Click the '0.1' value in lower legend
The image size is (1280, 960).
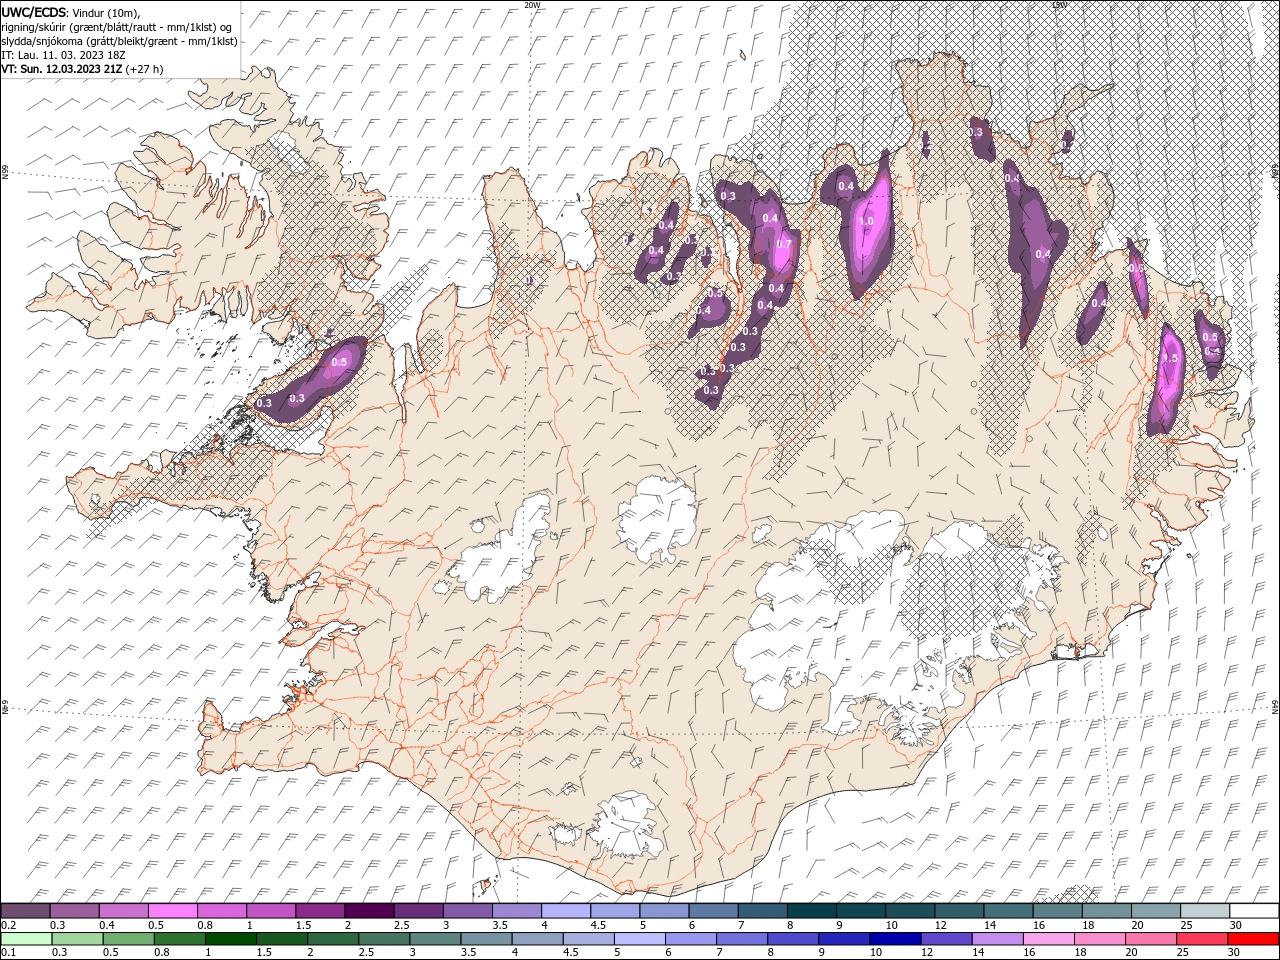coord(8,953)
